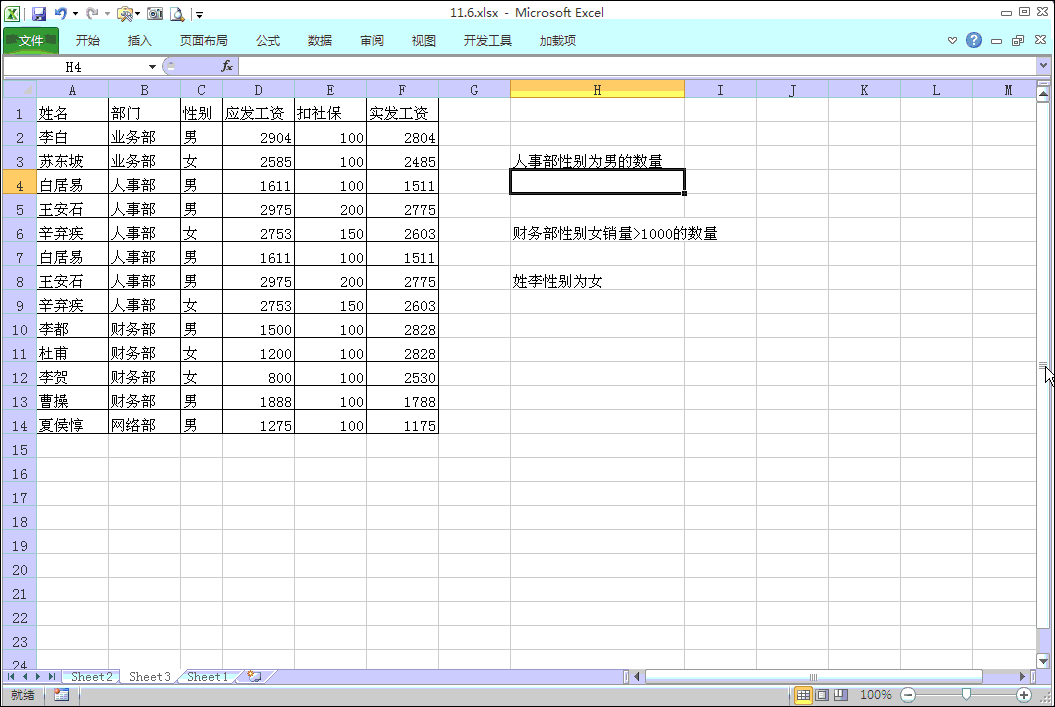Click the 100% zoom level button
Viewport: 1055px width, 707px height.
[x=876, y=695]
